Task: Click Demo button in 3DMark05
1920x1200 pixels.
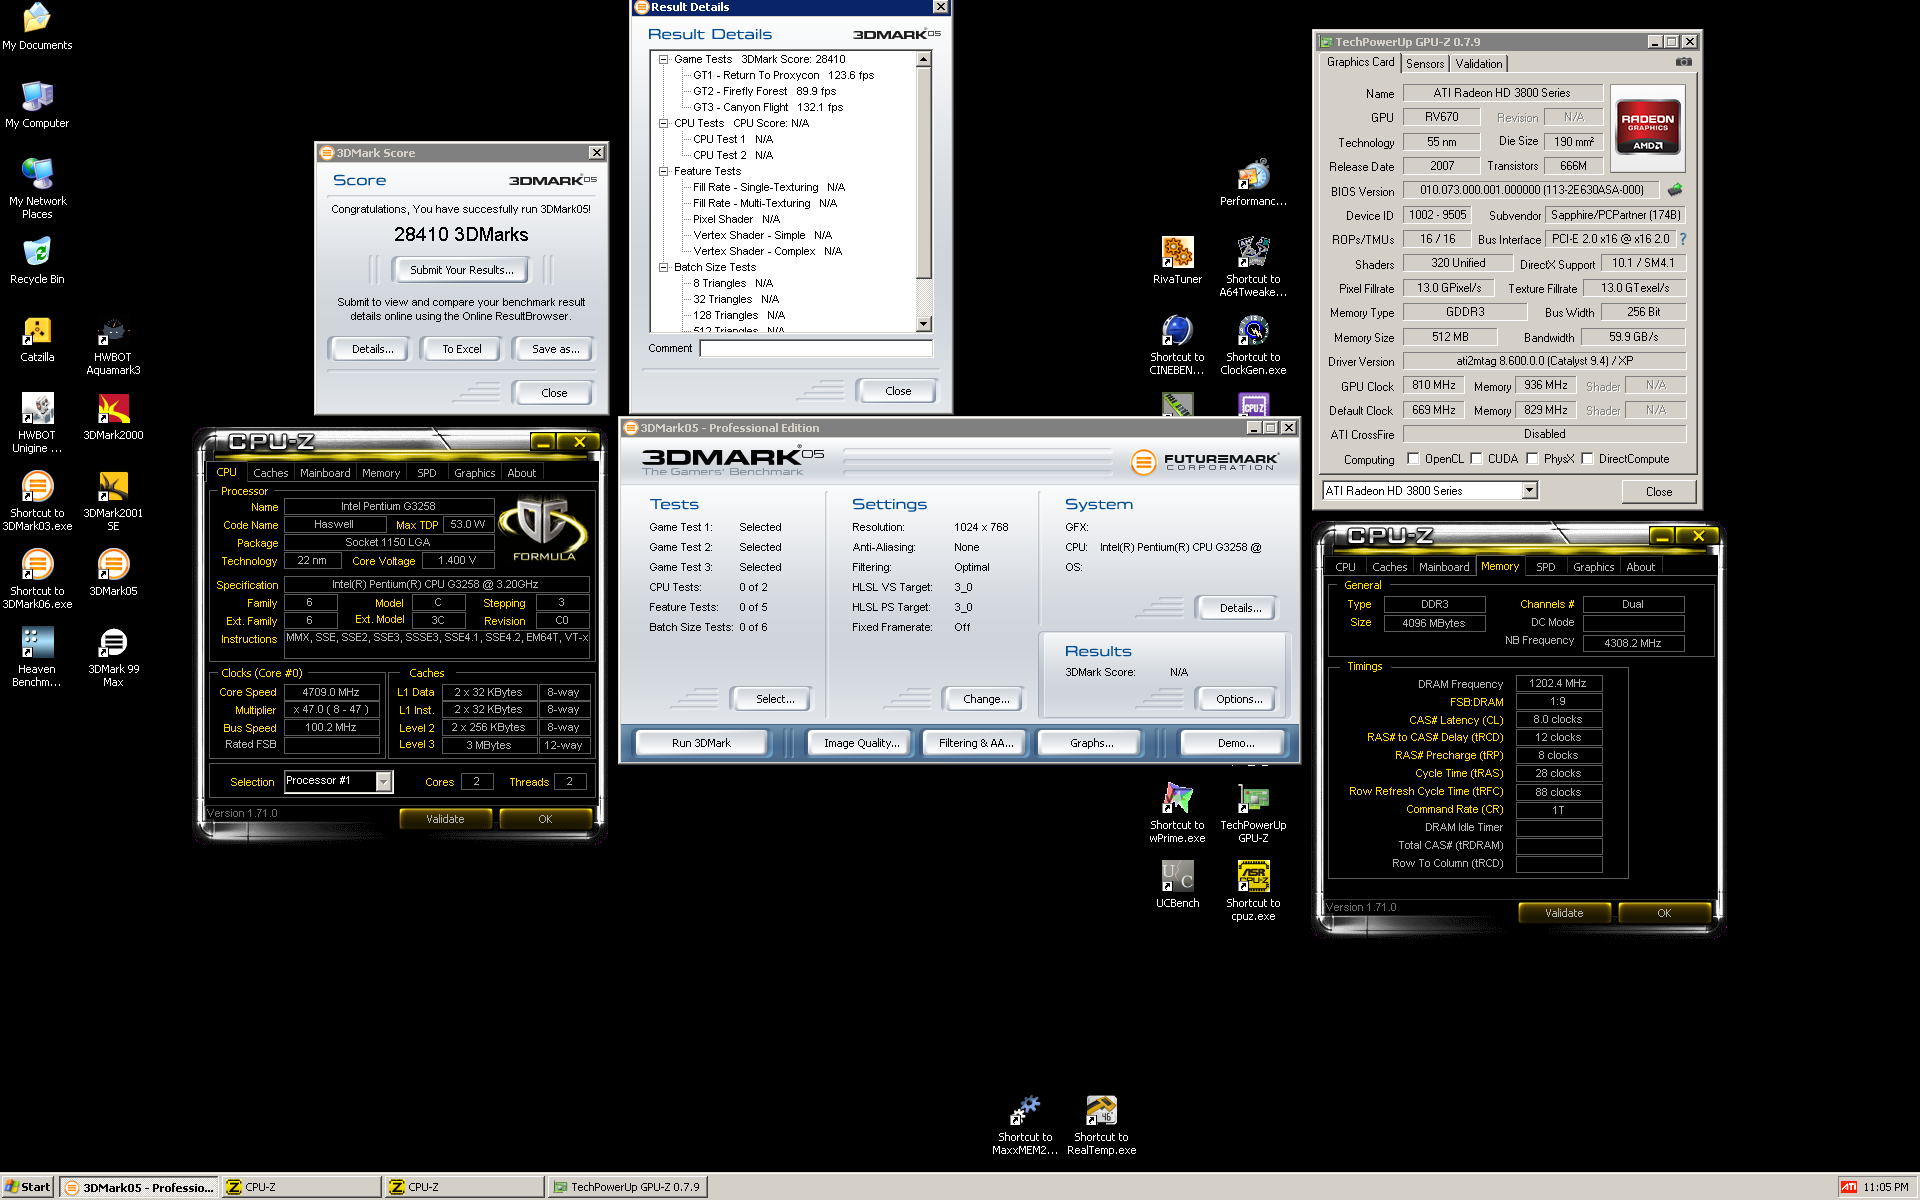Action: click(x=1235, y=743)
